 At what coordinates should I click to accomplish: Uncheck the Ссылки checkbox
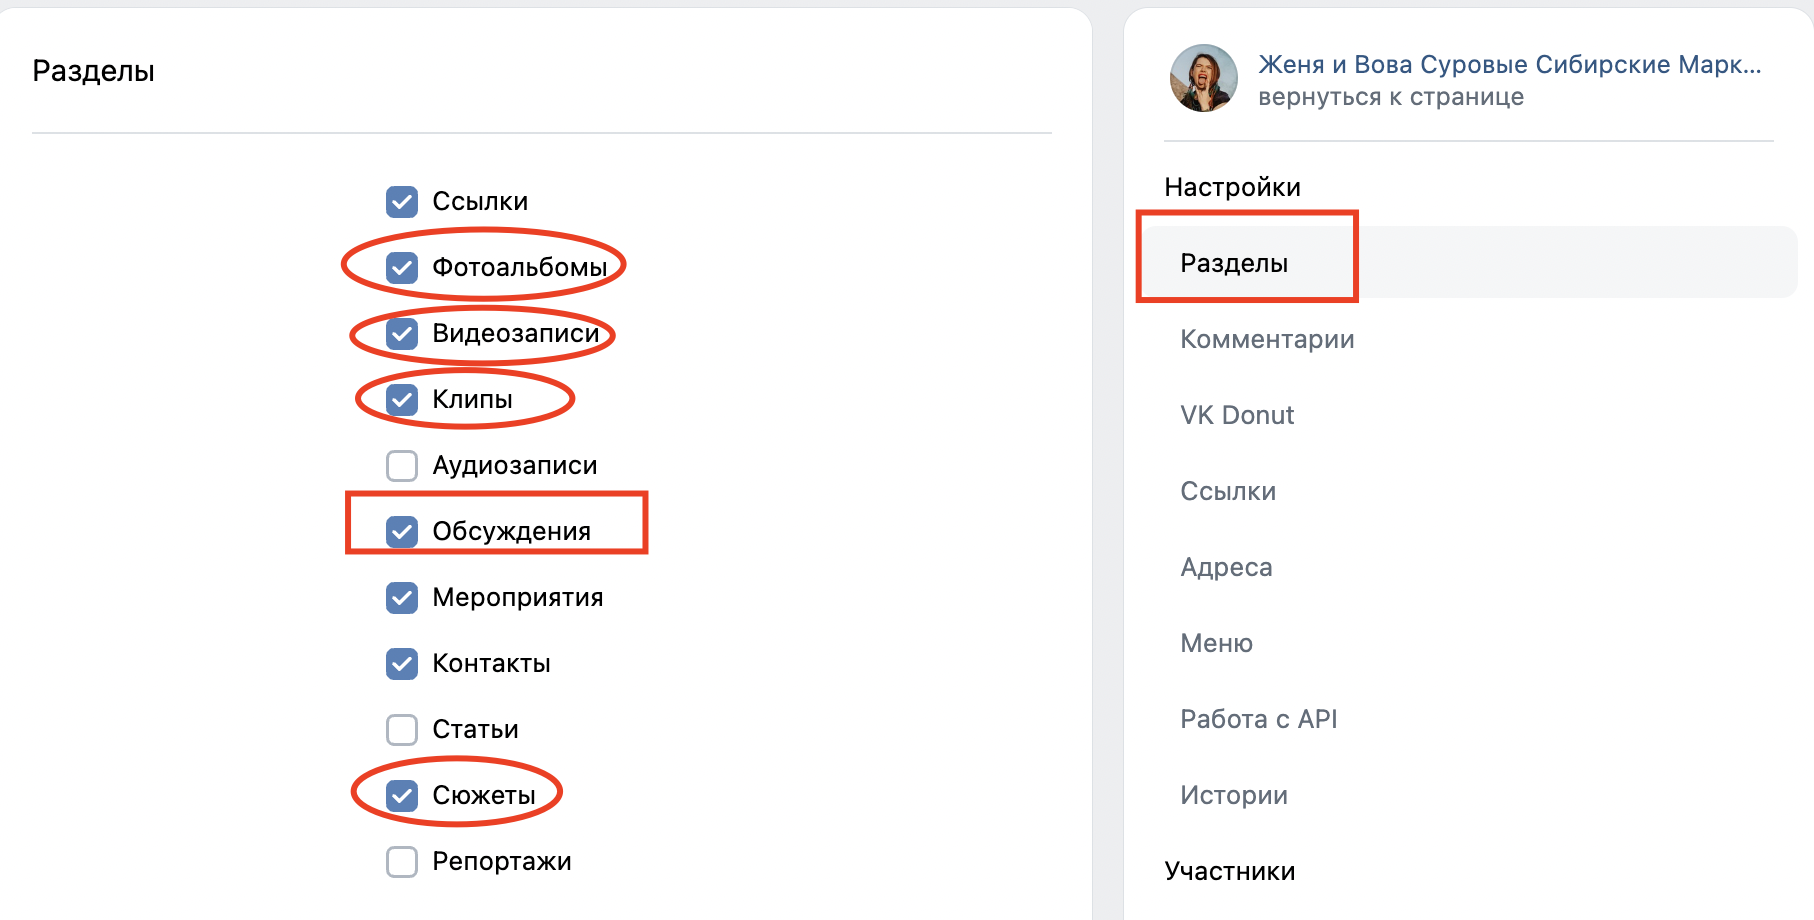pyautogui.click(x=402, y=201)
